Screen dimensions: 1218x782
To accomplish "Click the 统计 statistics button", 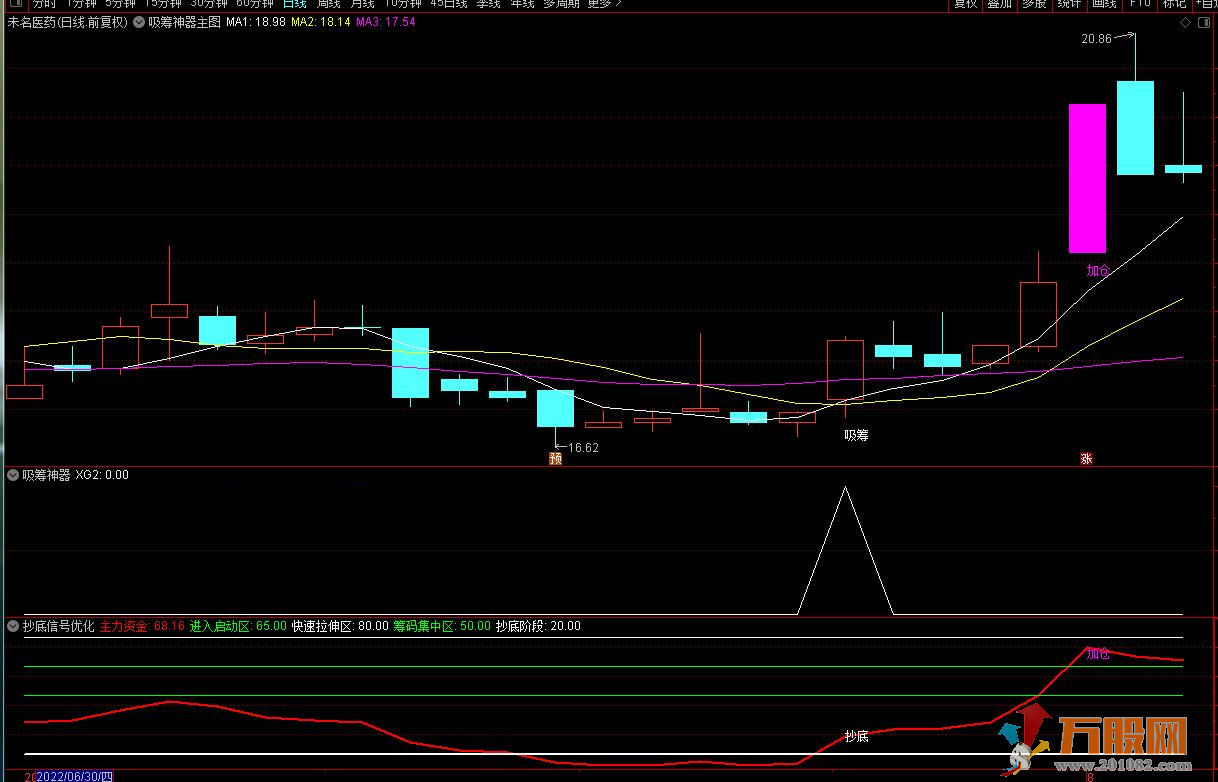I will point(1069,4).
